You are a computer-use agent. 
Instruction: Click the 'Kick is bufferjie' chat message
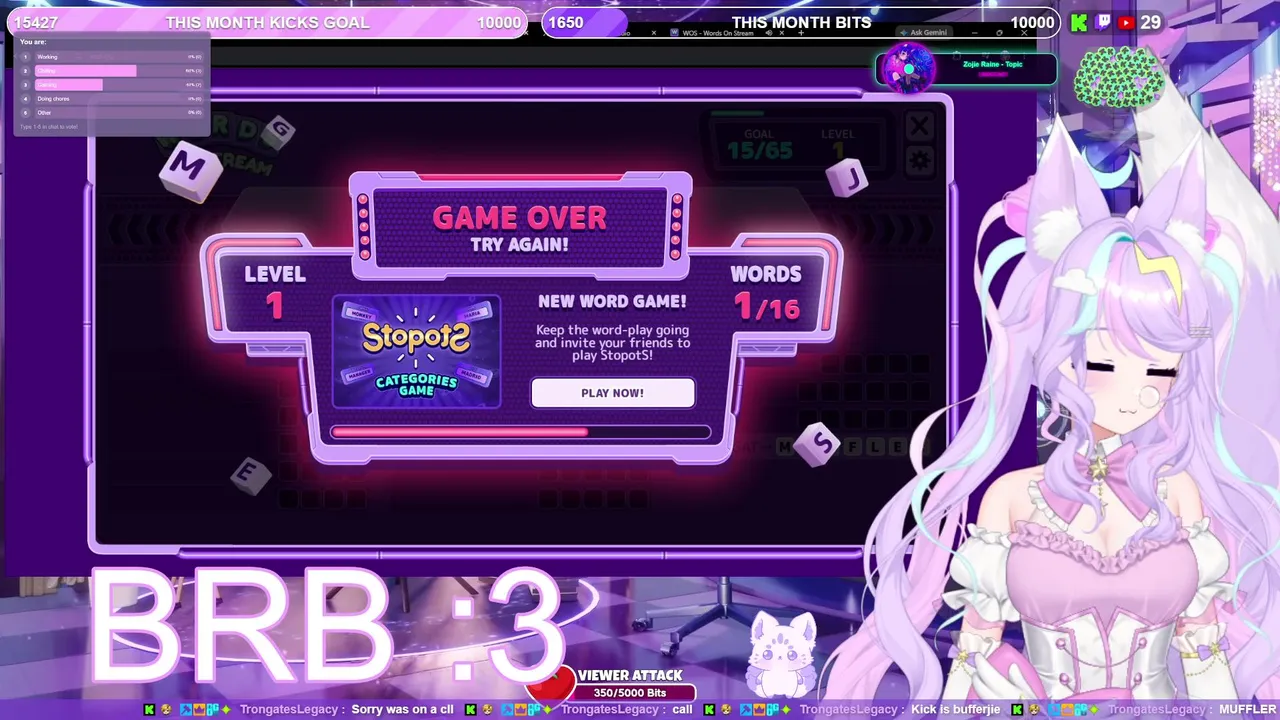click(955, 710)
